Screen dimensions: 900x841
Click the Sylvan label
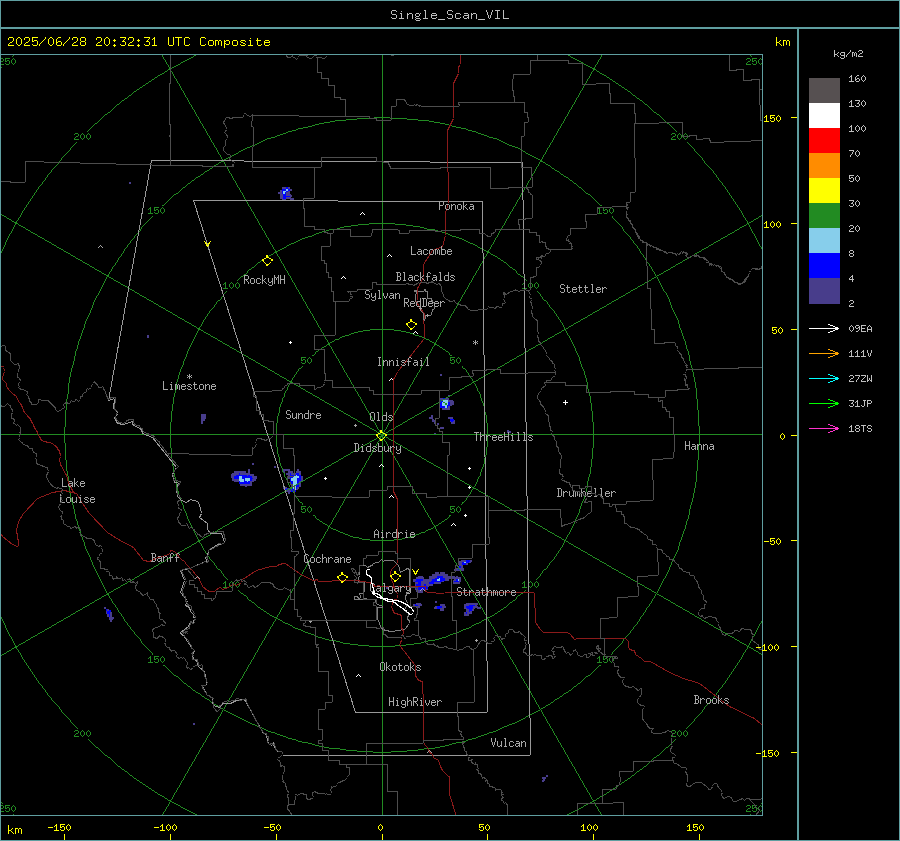382,295
